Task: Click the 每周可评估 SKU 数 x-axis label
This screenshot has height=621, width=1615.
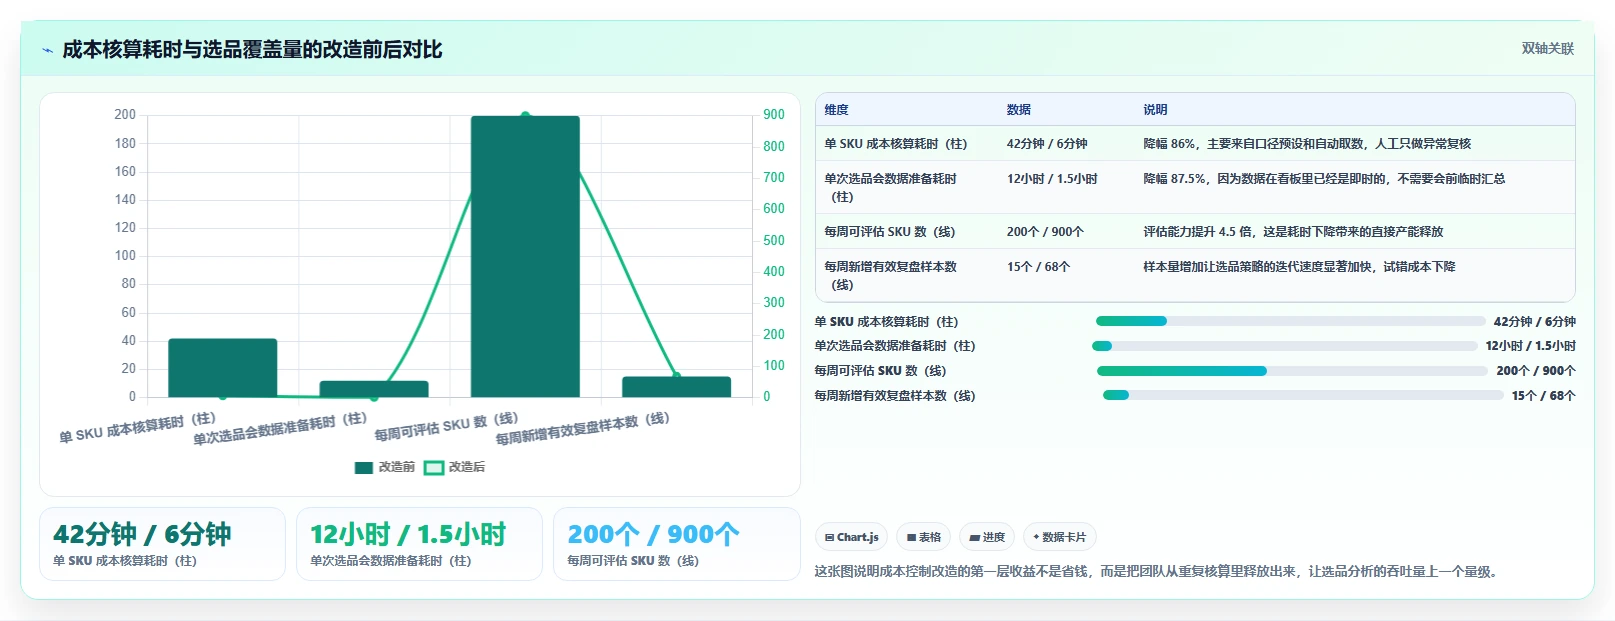Action: click(447, 426)
